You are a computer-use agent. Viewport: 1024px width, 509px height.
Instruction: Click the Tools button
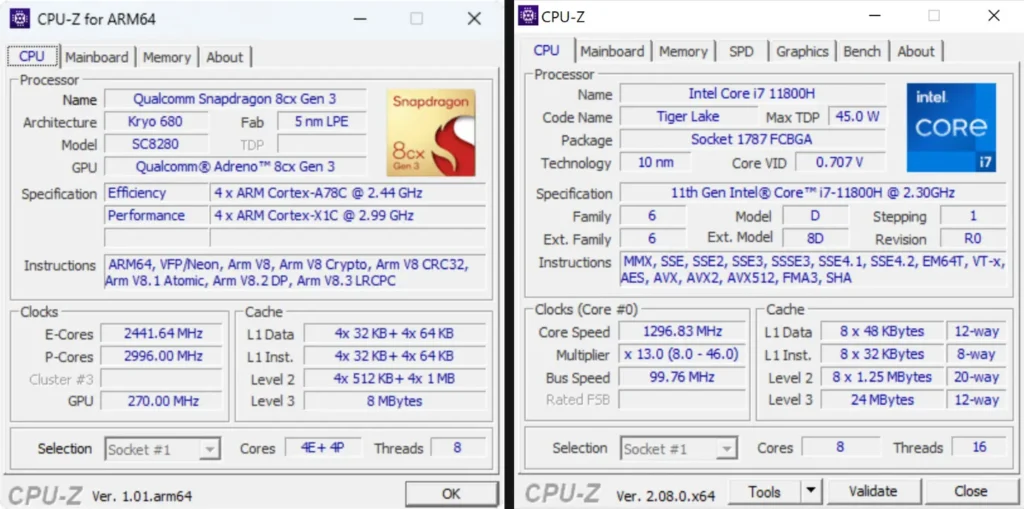[x=765, y=491]
